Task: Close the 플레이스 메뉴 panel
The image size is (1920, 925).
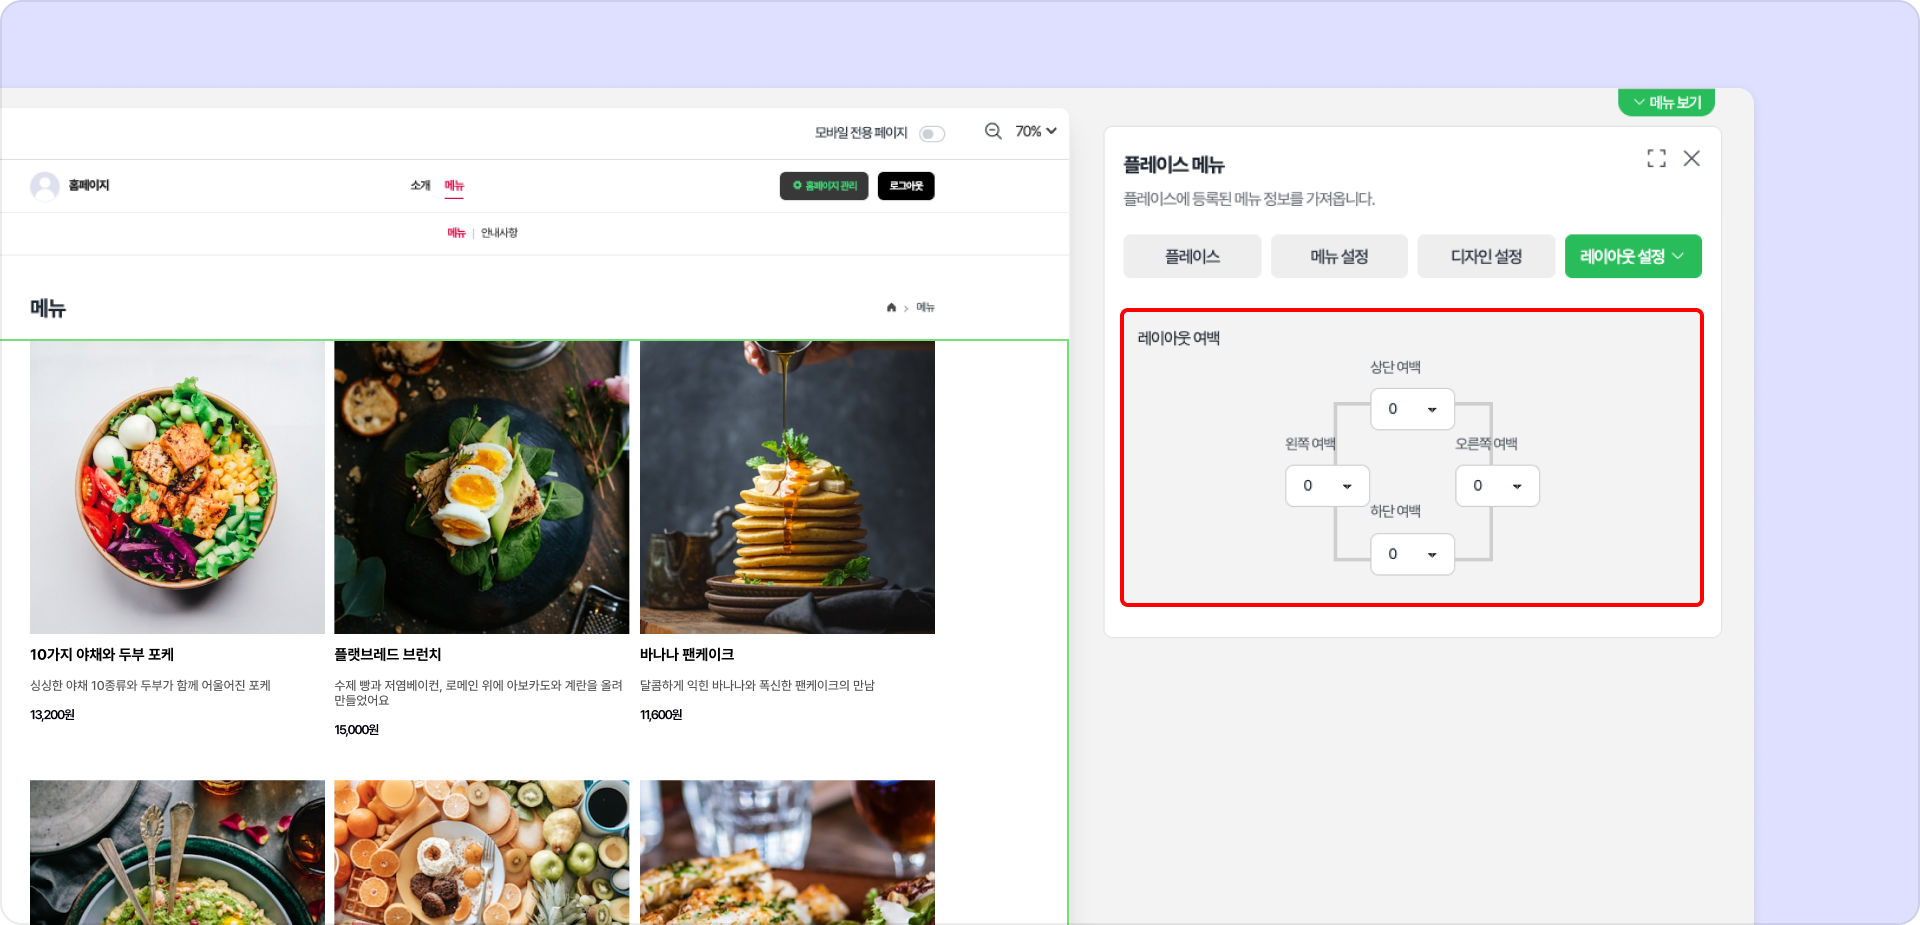Action: point(1692,158)
